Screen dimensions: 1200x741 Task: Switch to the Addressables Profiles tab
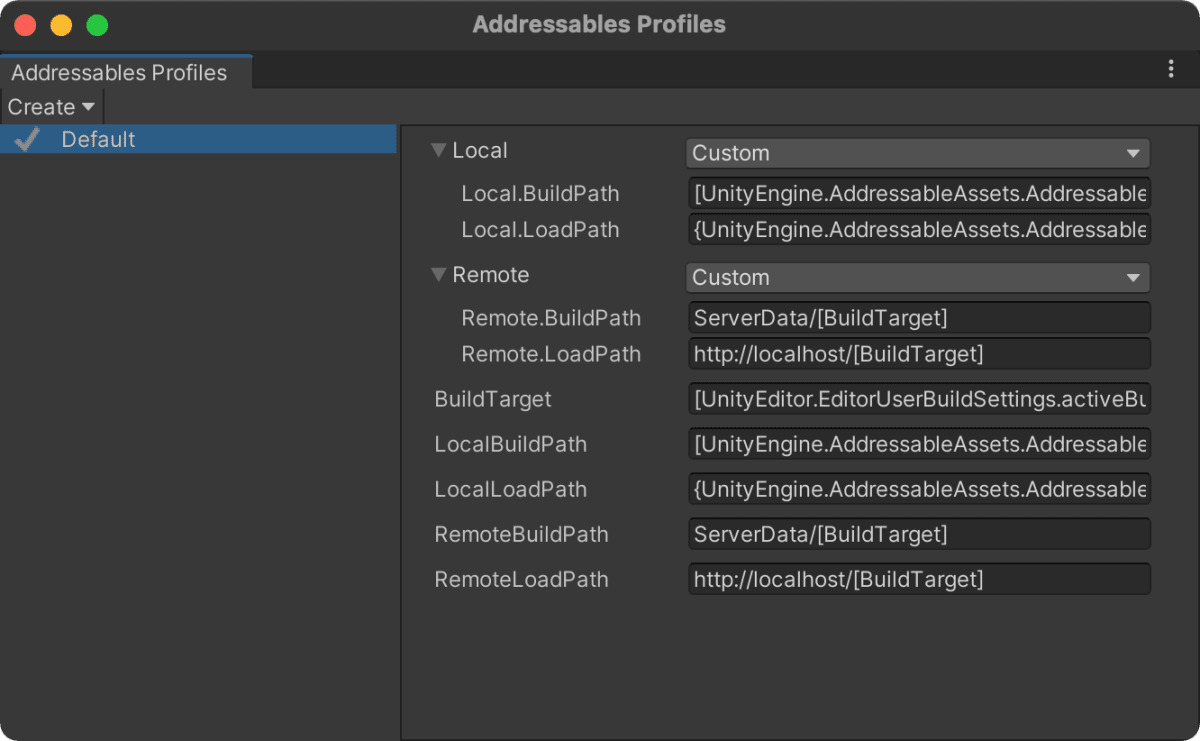tap(125, 72)
